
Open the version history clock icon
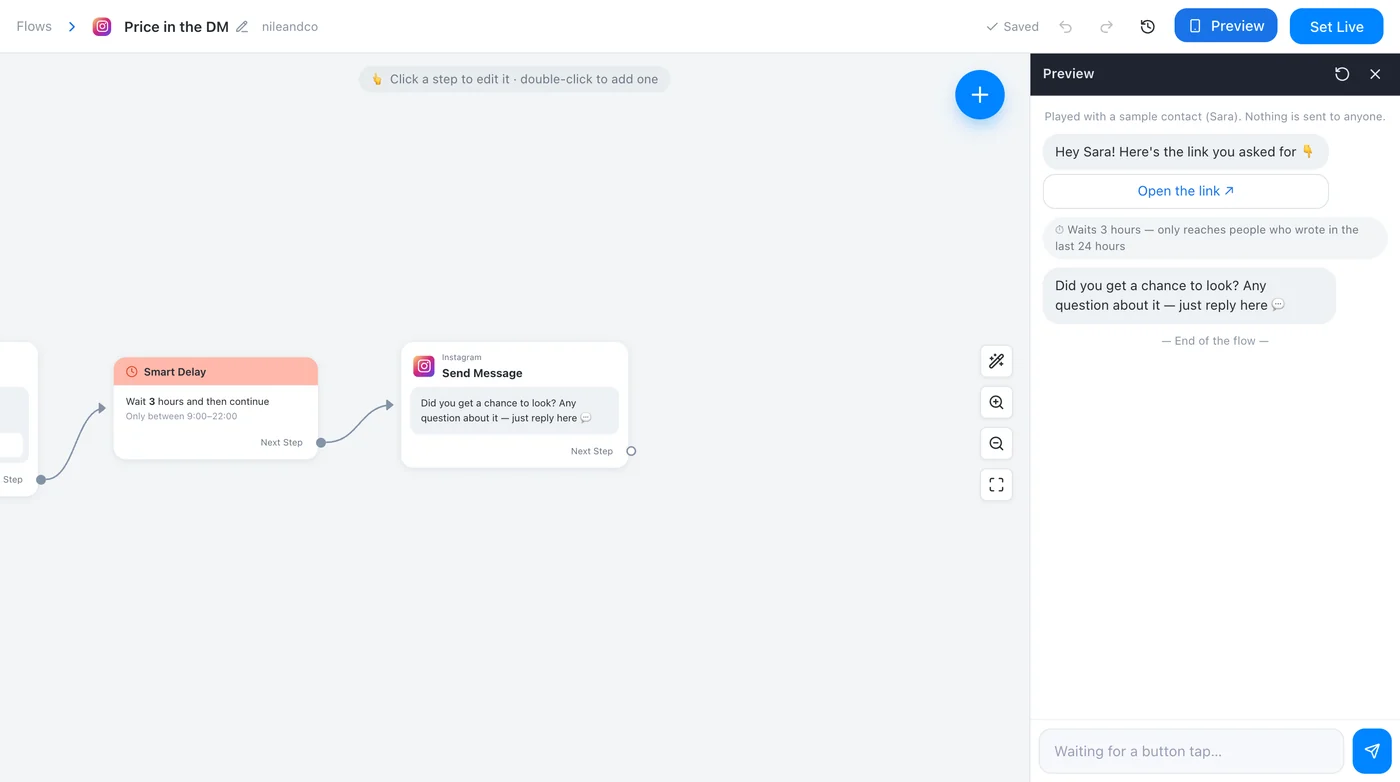point(1148,27)
